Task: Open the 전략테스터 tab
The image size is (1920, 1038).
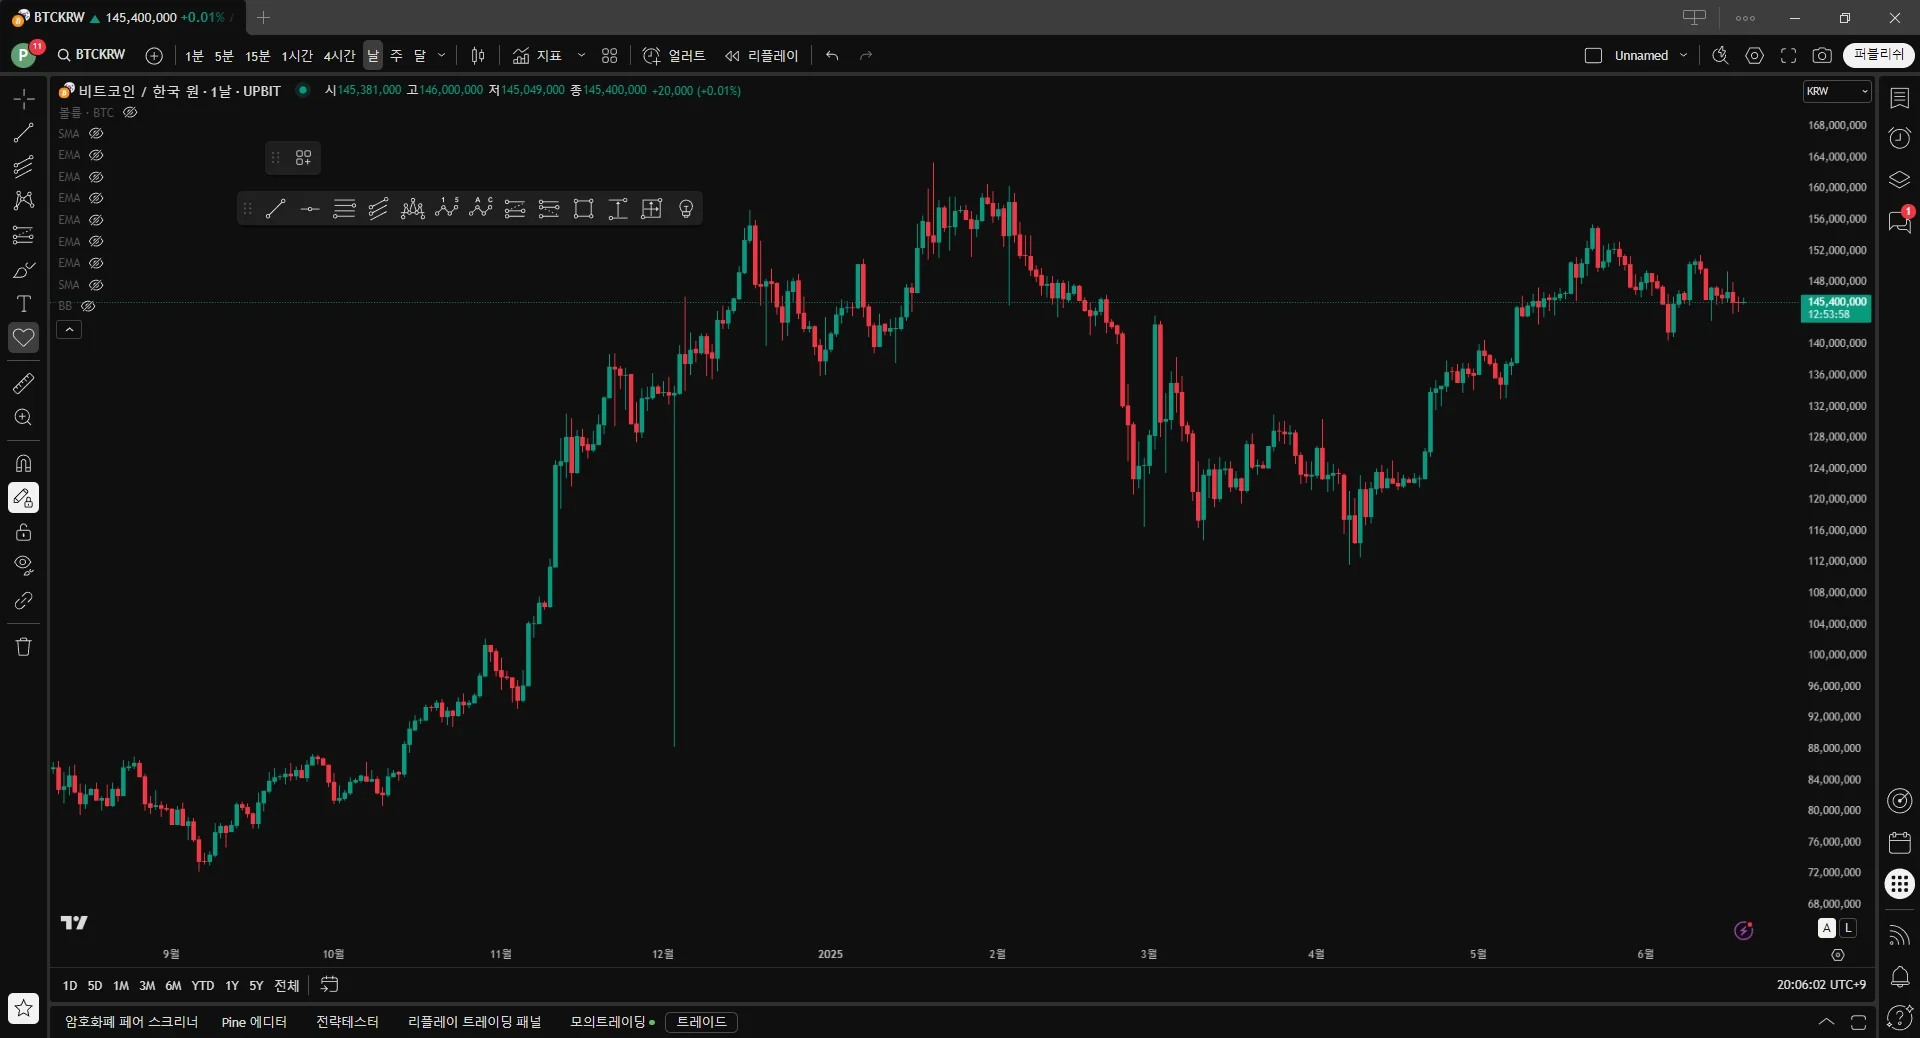Action: [x=347, y=1022]
